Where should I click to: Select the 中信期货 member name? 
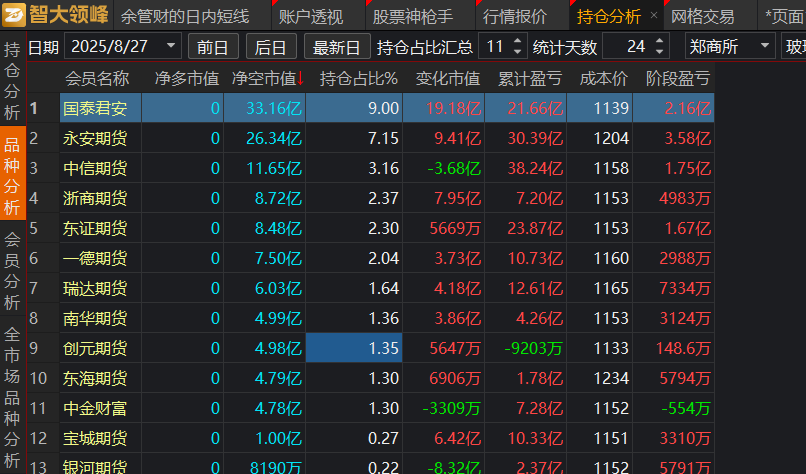click(x=95, y=168)
